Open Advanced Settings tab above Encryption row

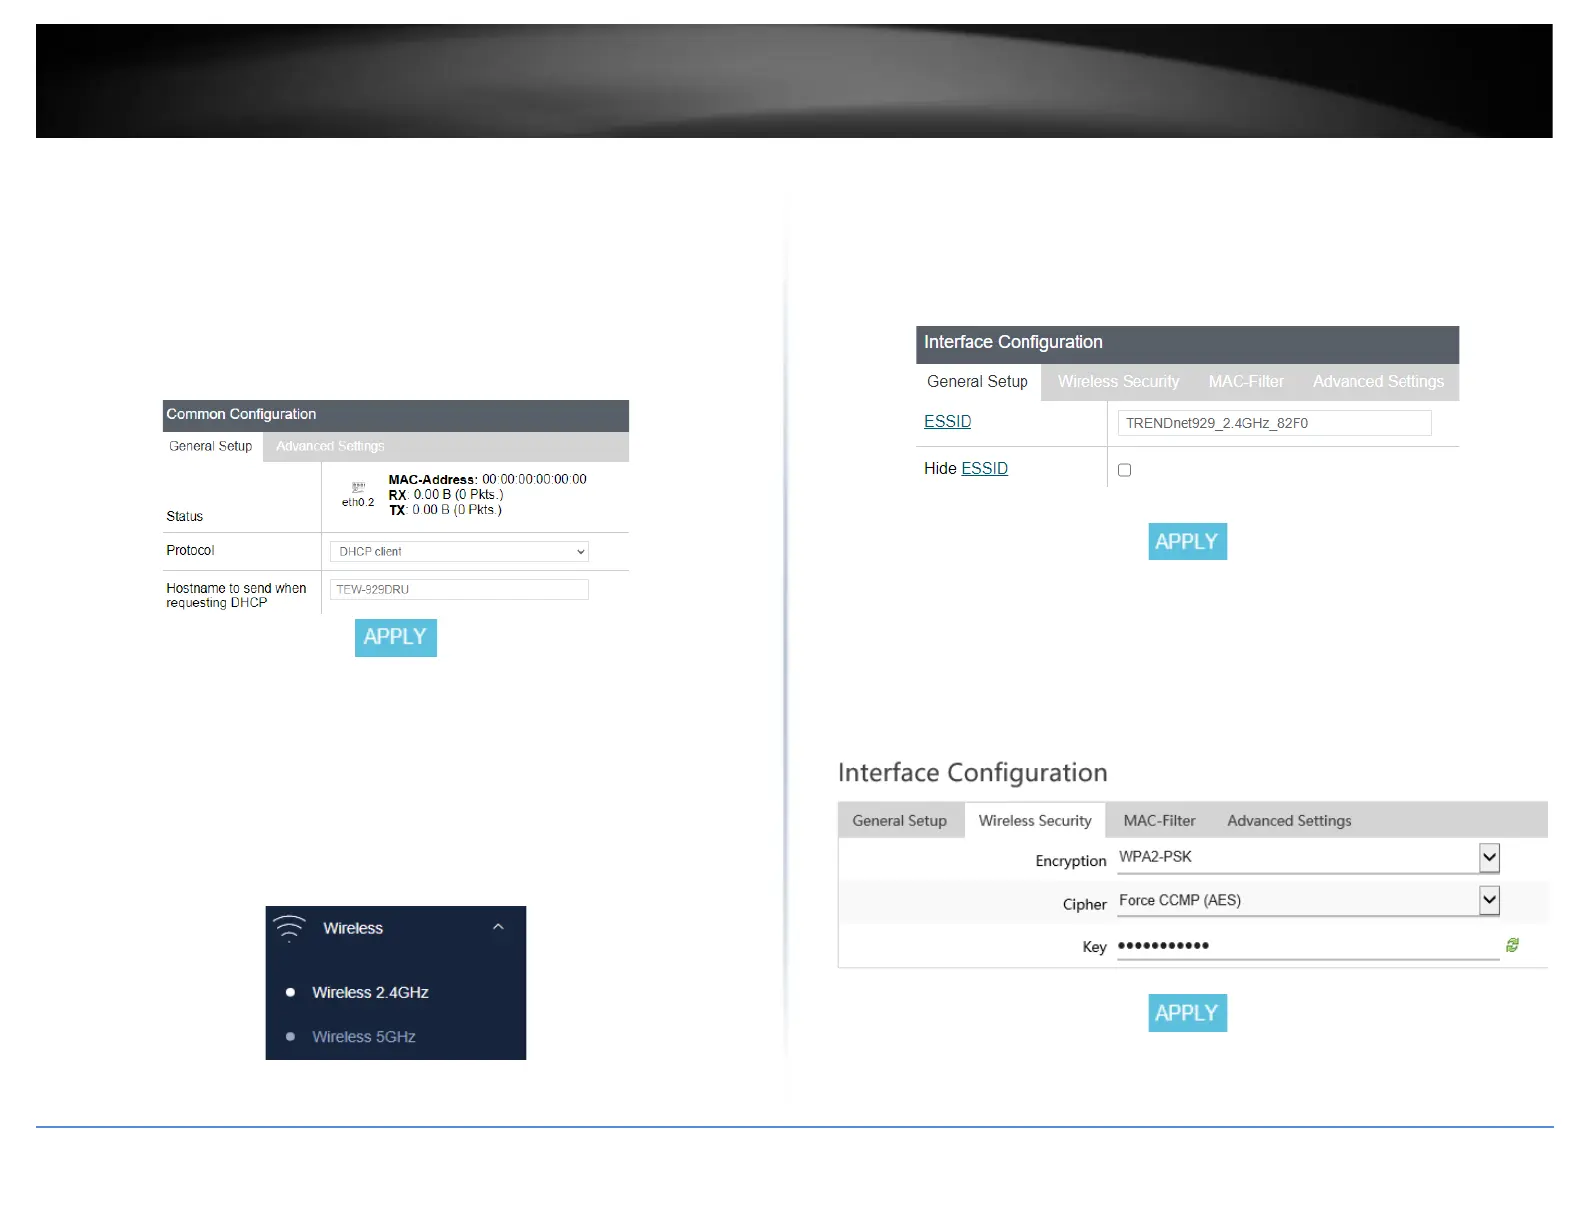pos(1289,820)
